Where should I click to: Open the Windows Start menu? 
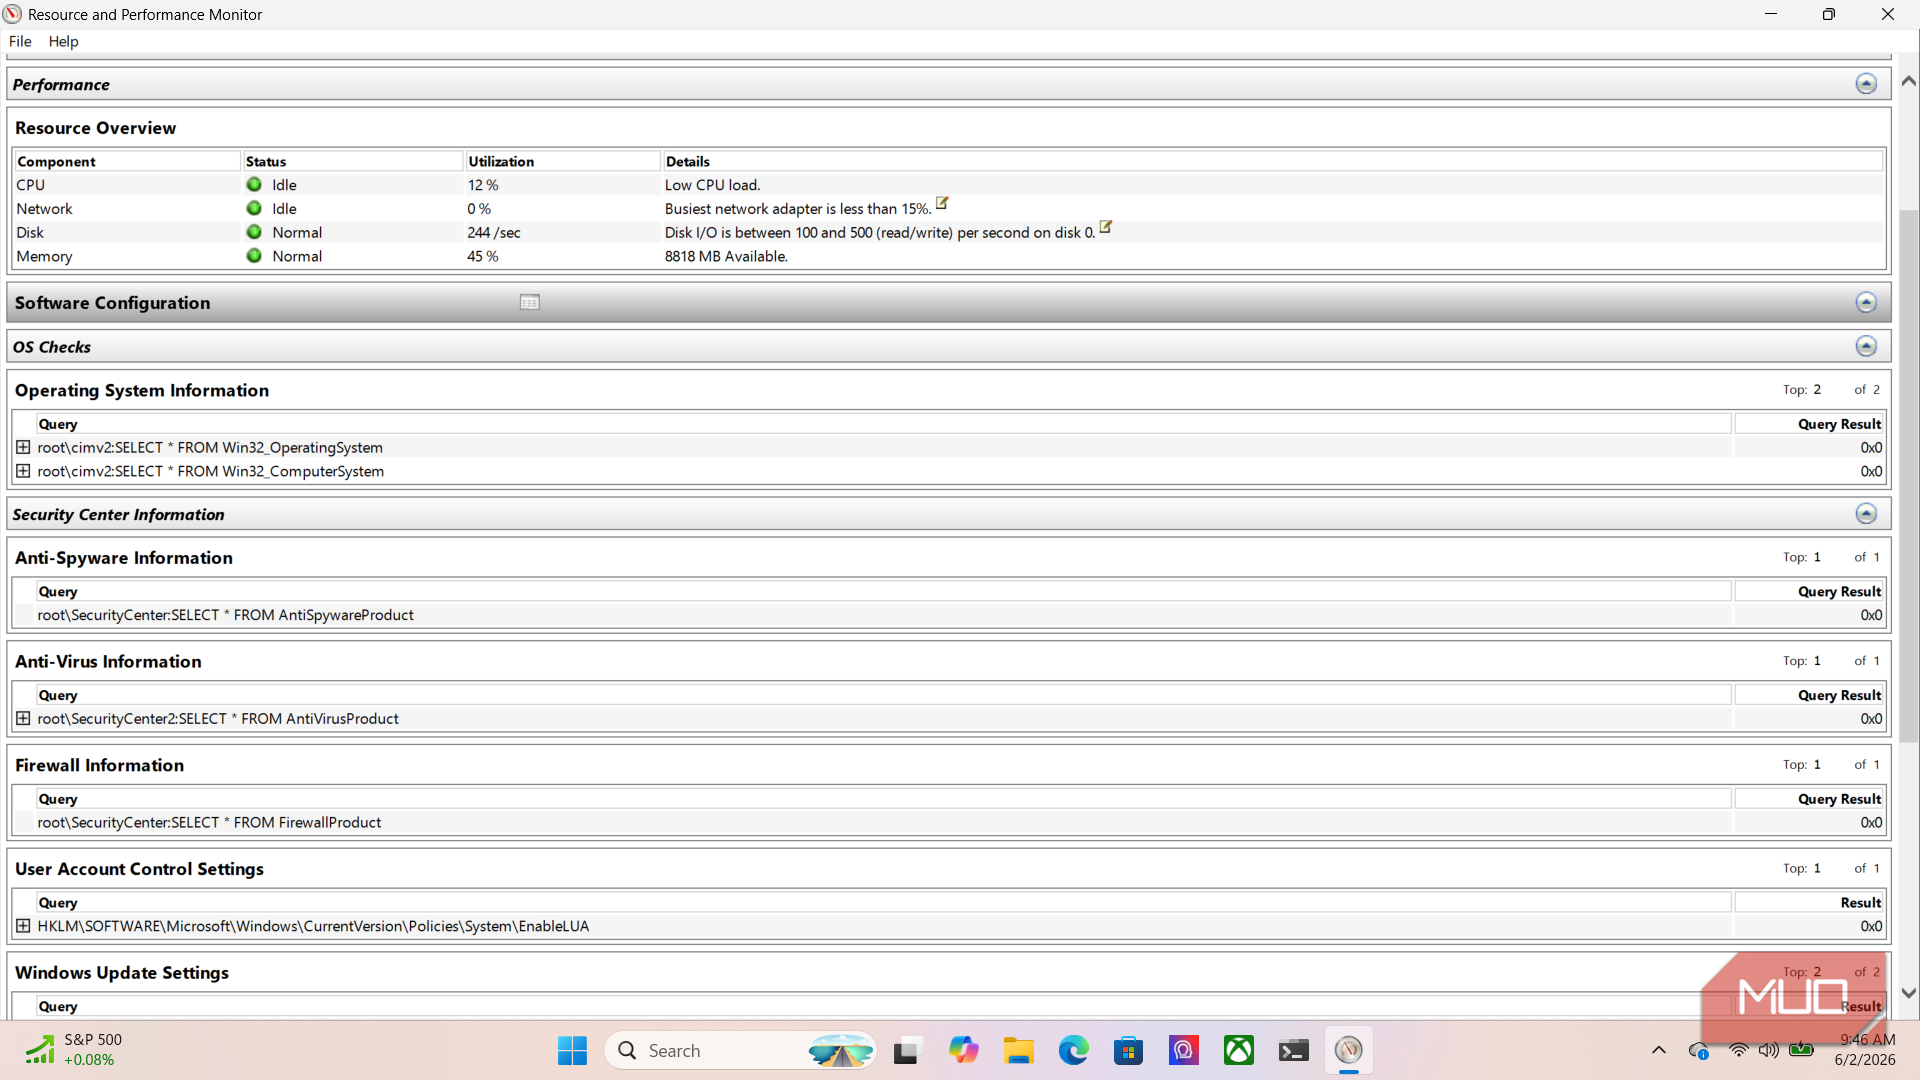[573, 1051]
